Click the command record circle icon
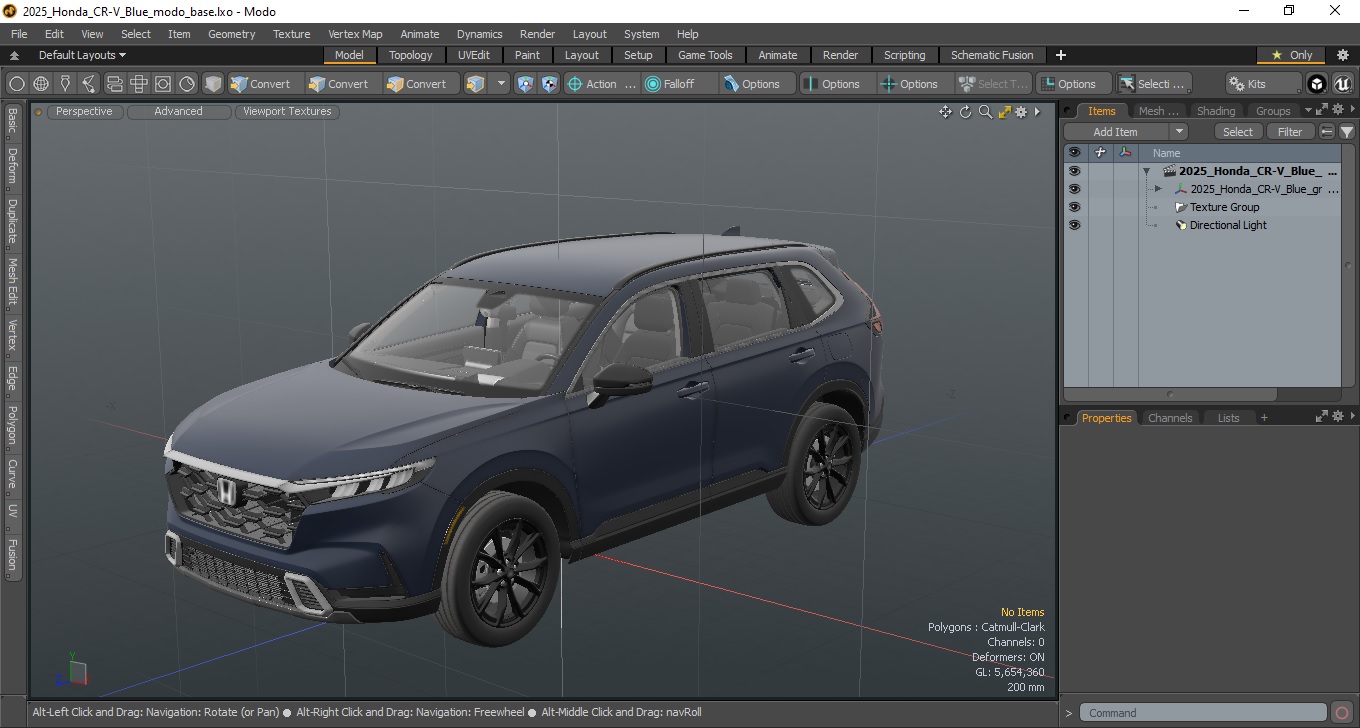The width and height of the screenshot is (1360, 728). pos(1342,713)
